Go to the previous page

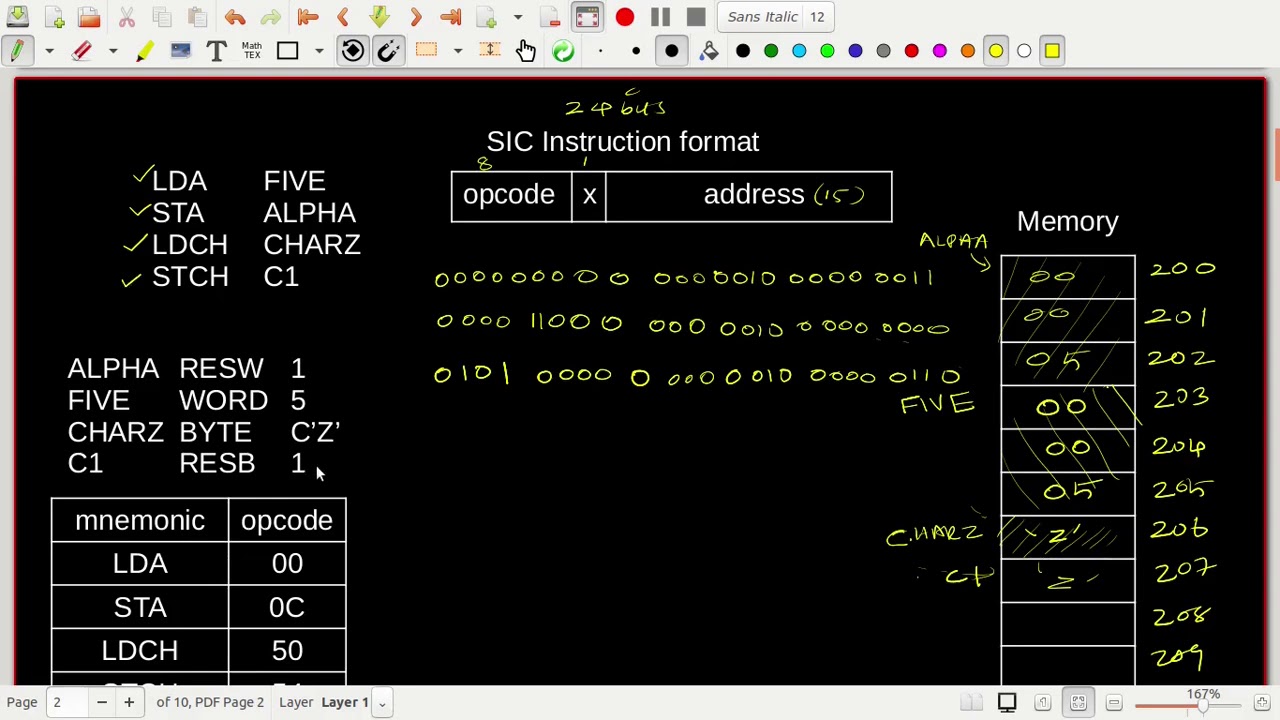[x=343, y=17]
